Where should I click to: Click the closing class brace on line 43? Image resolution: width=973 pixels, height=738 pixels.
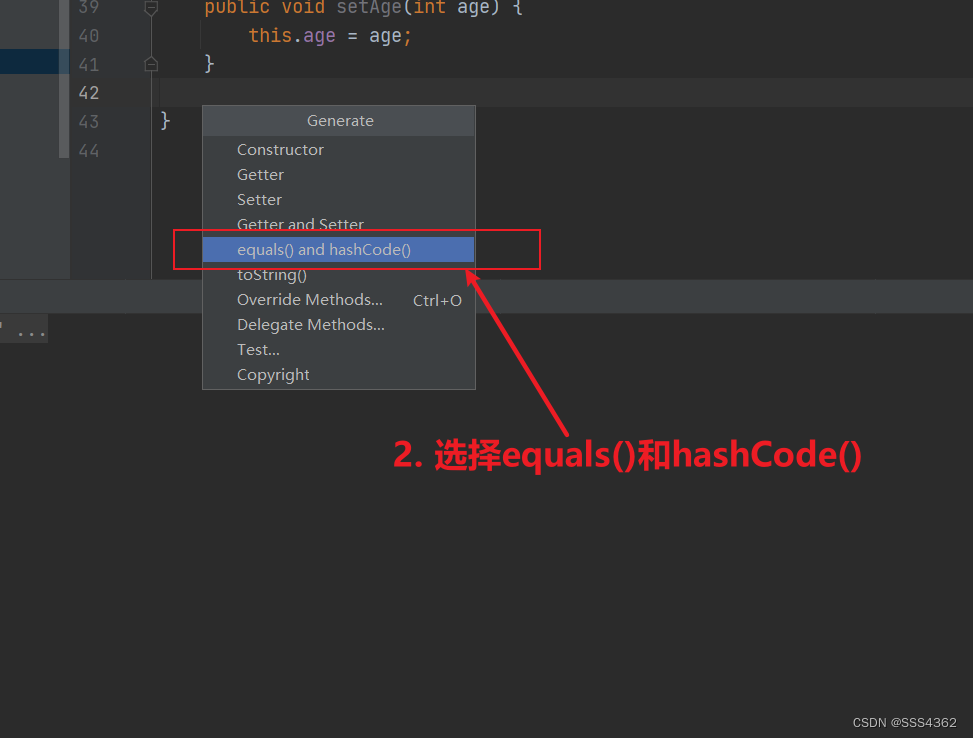point(165,120)
